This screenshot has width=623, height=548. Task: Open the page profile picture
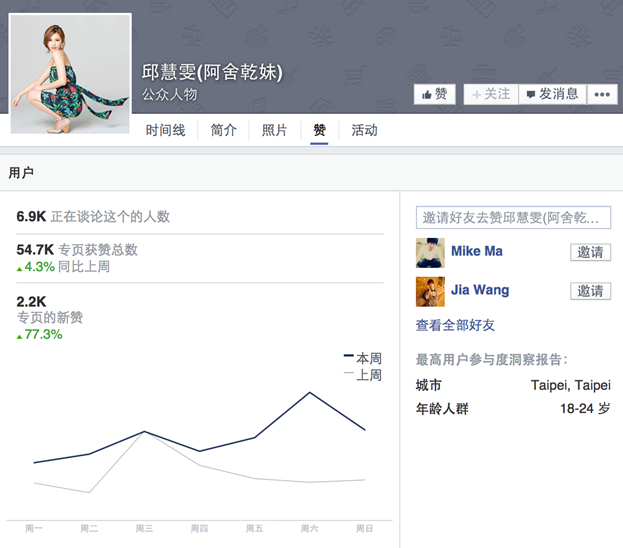click(70, 74)
